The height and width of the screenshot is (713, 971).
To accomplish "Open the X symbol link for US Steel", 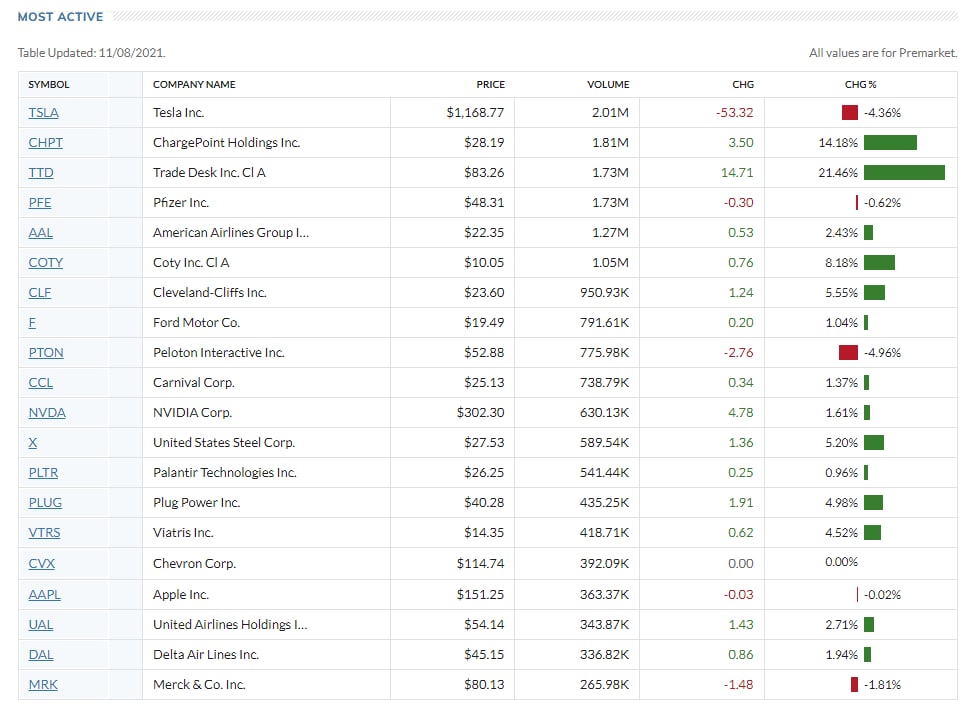I will [33, 443].
